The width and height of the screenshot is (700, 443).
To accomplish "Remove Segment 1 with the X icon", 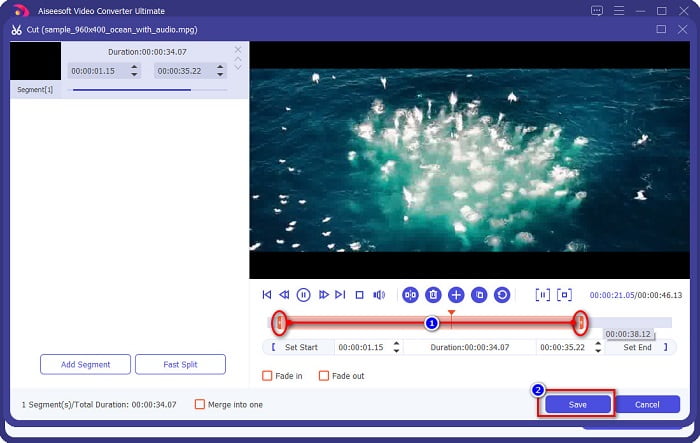I will [x=238, y=49].
